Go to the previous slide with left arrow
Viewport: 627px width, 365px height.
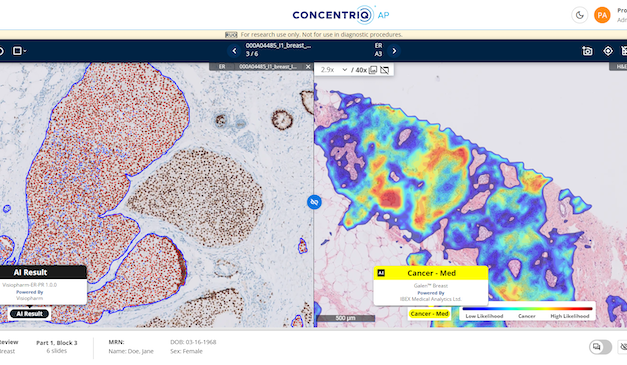(235, 51)
